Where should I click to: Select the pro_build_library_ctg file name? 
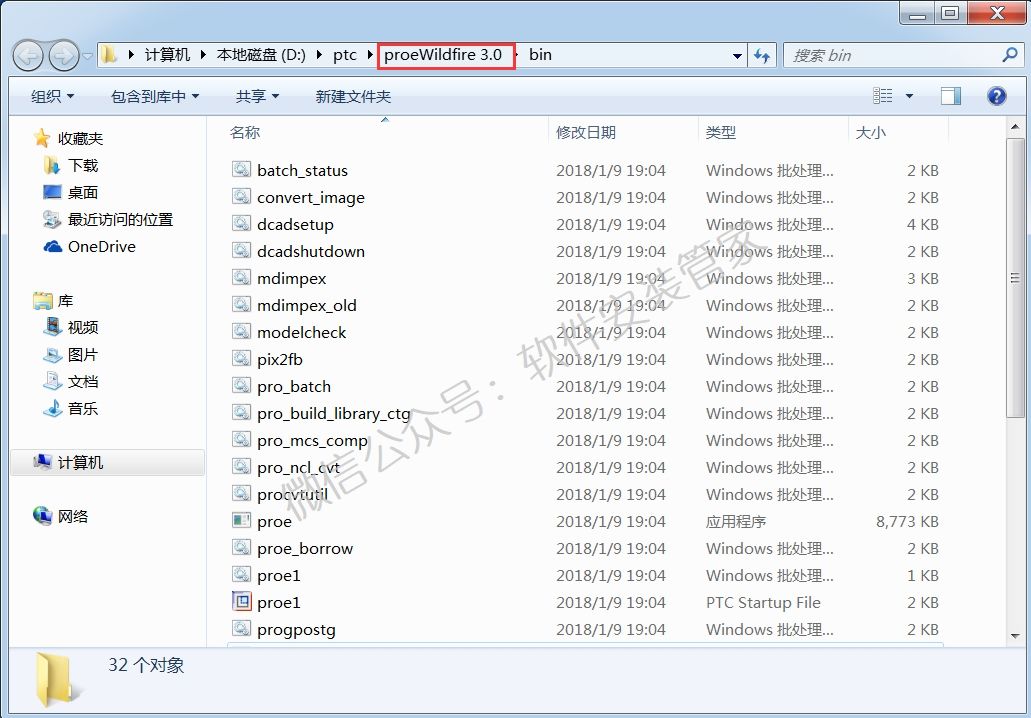[333, 414]
